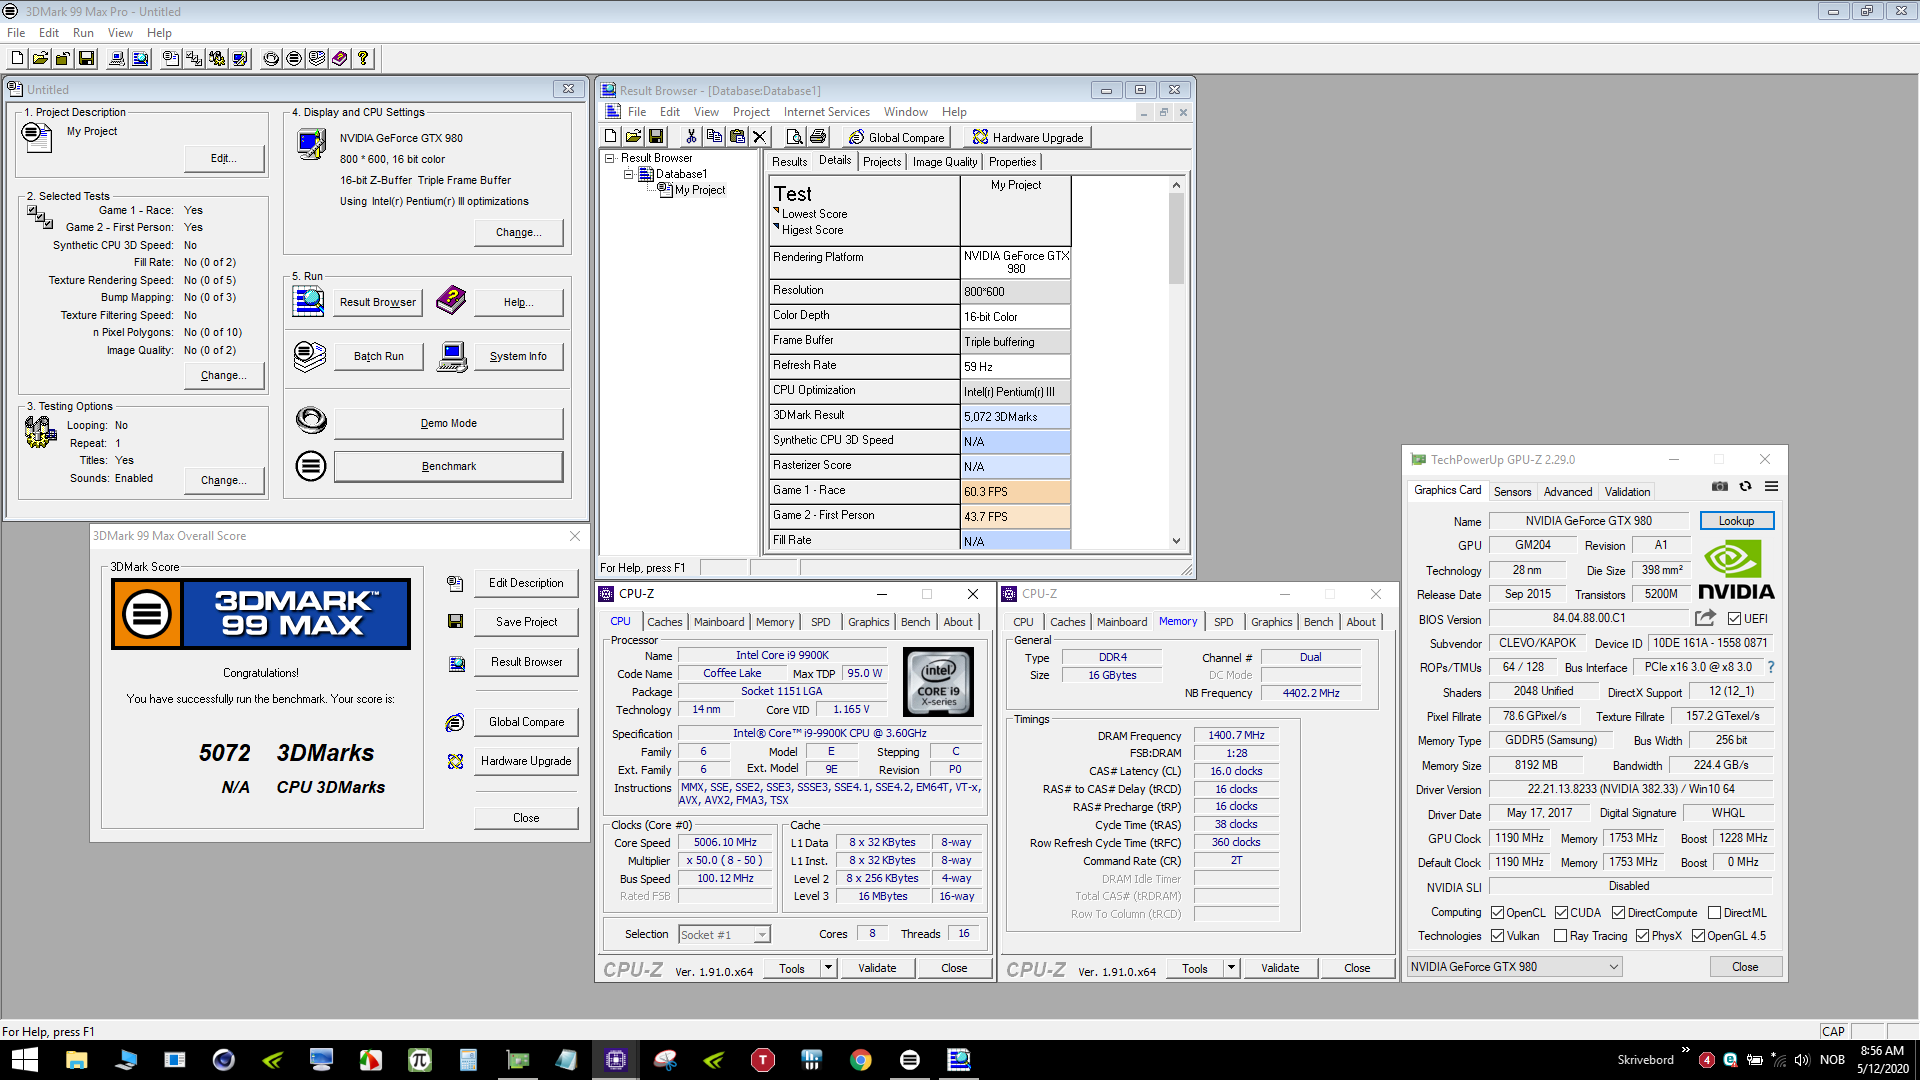Viewport: 1920px width, 1080px height.
Task: Click the BIOS export share icon in GPU-Z
Action: [x=1706, y=618]
